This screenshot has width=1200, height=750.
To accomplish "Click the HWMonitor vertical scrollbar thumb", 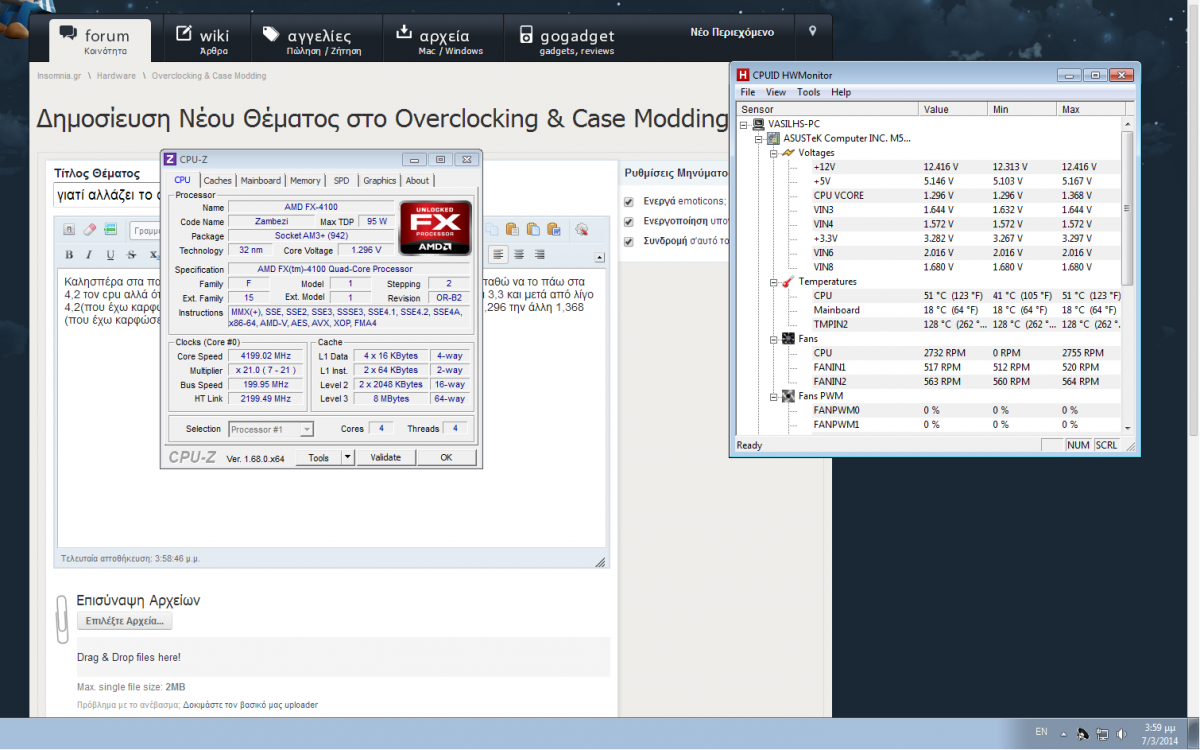I will click(1128, 208).
